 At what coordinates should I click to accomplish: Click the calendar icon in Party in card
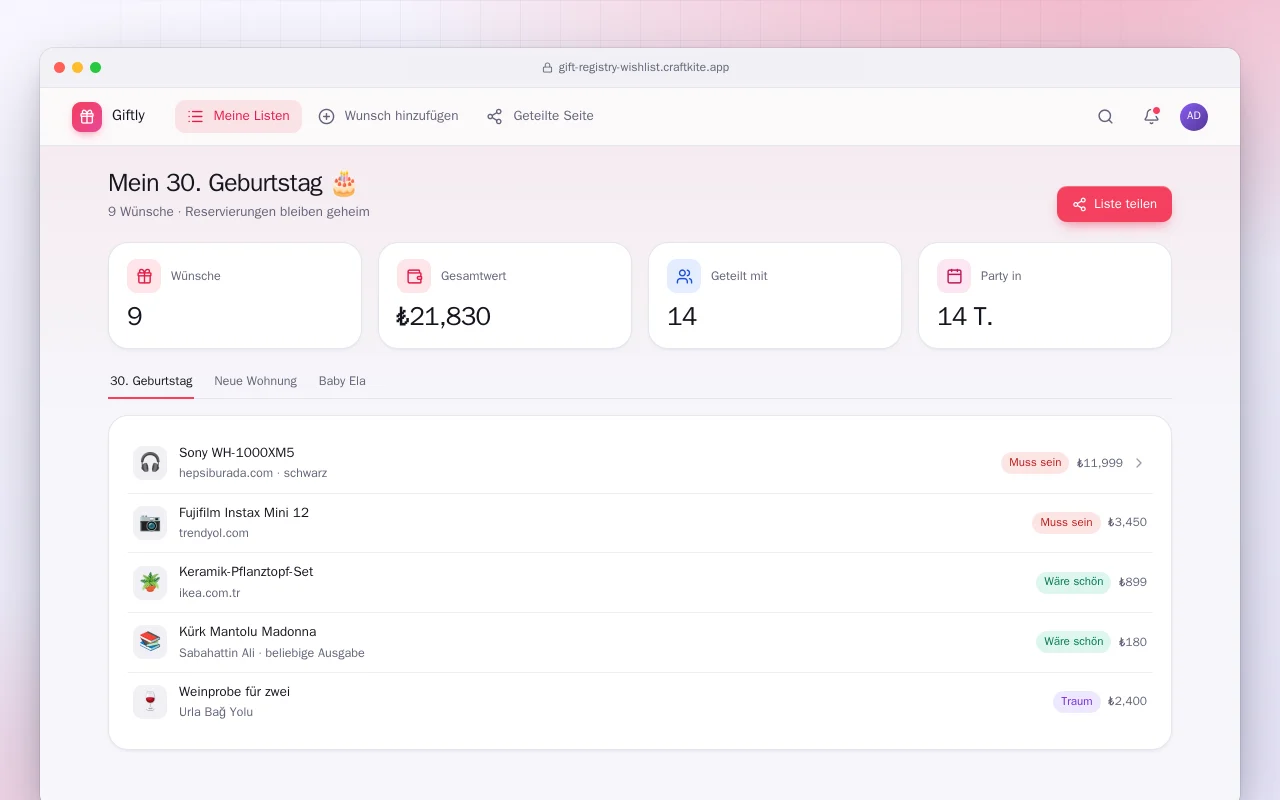954,276
